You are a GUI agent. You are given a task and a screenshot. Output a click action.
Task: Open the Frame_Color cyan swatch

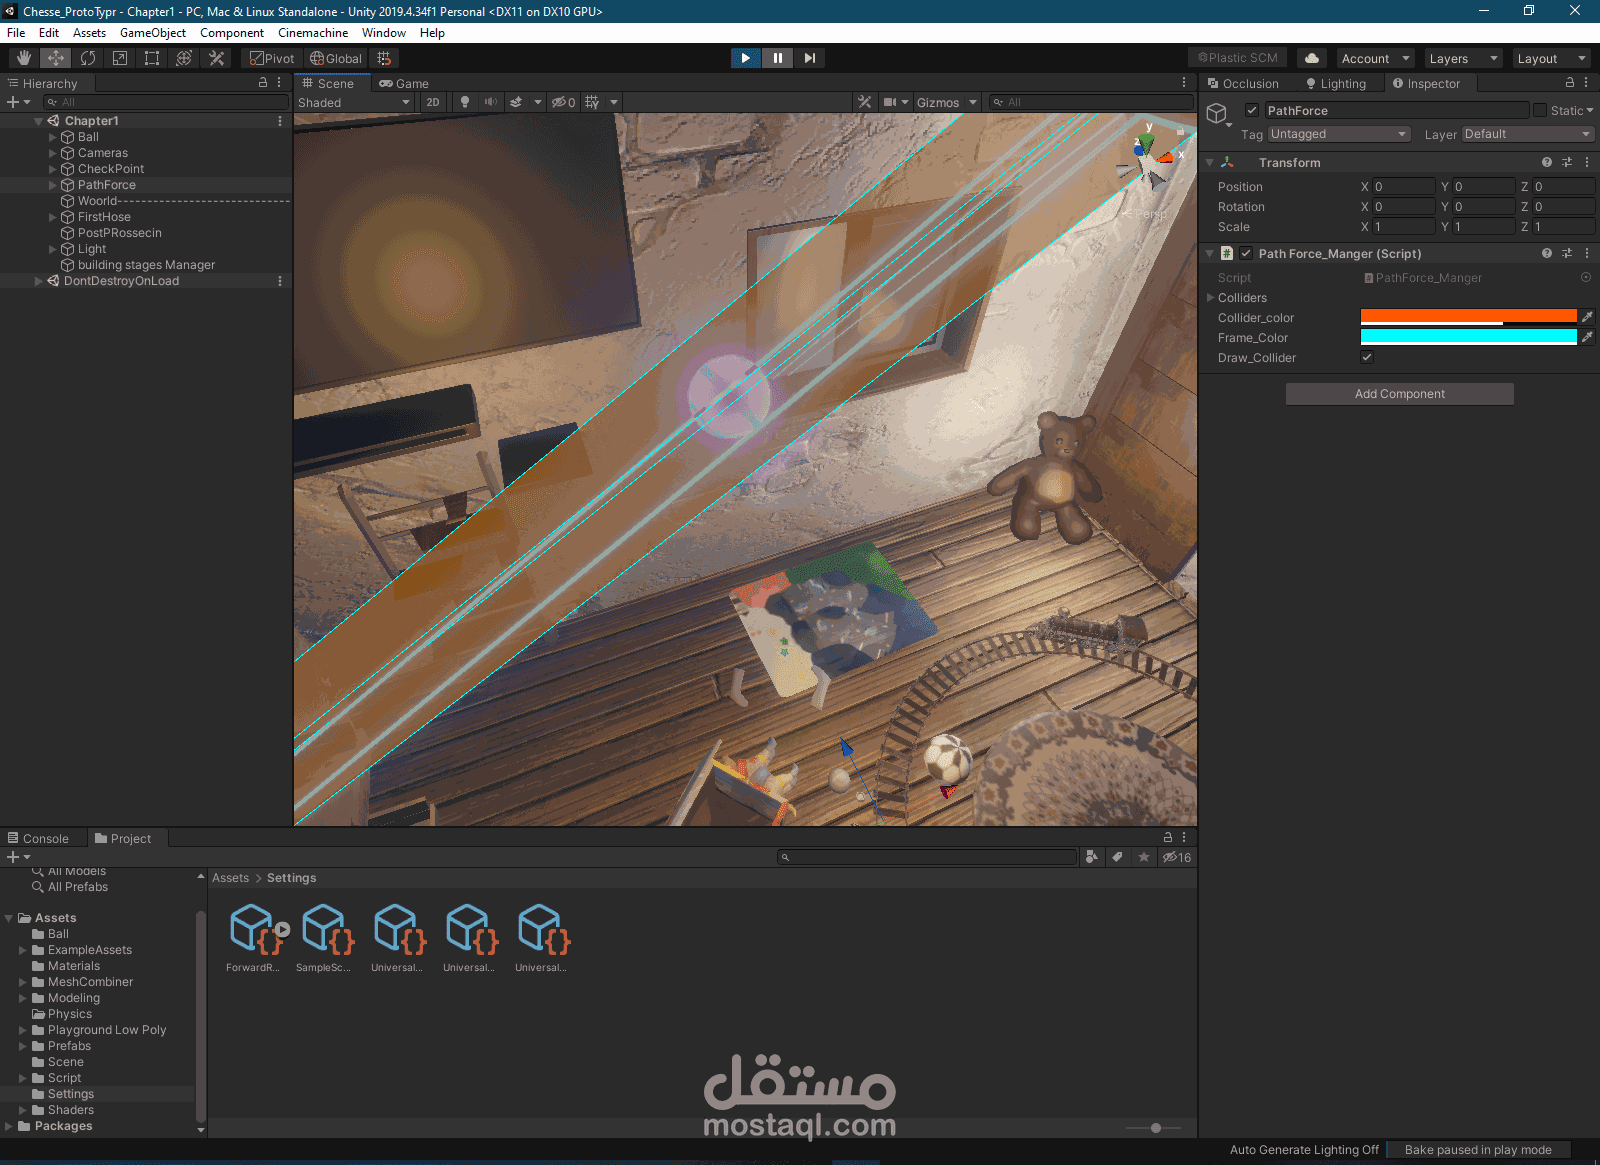coord(1469,337)
